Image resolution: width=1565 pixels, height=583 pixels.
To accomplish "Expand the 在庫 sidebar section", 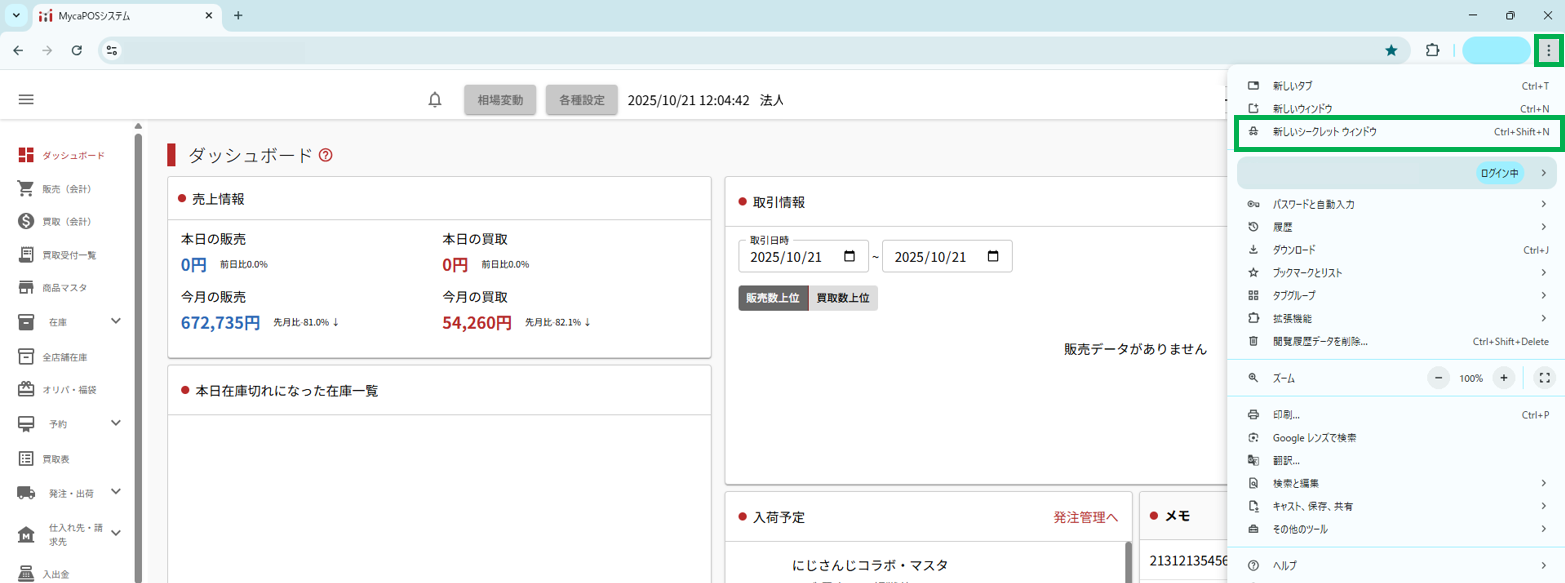I will [x=115, y=321].
